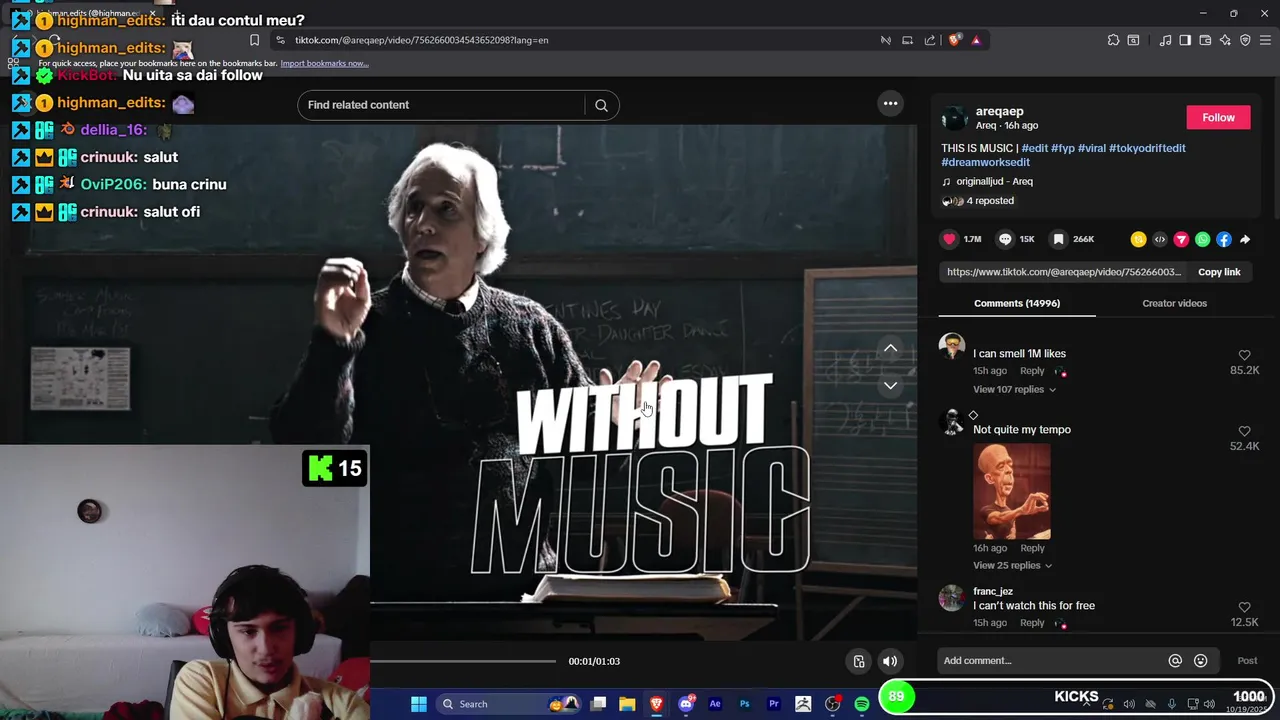The width and height of the screenshot is (1280, 720).
Task: Reply to franc_jez's comment
Action: pos(1032,623)
